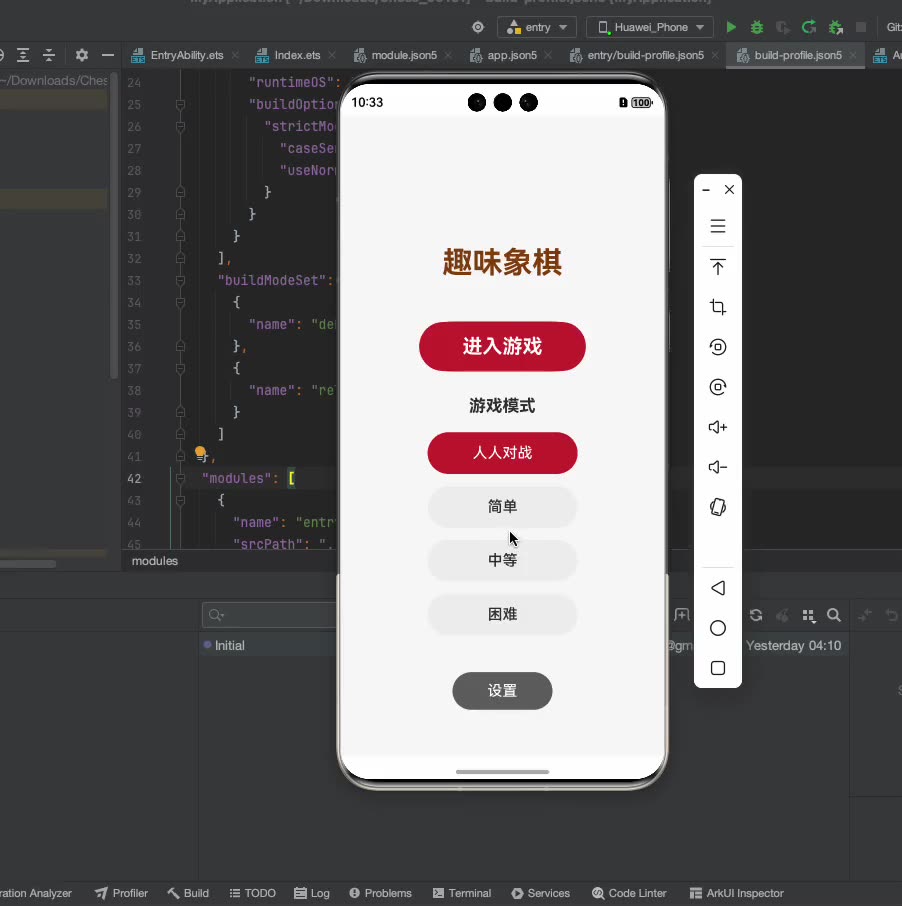Open the entry run configuration dropdown
This screenshot has width=902, height=906.
pos(536,28)
